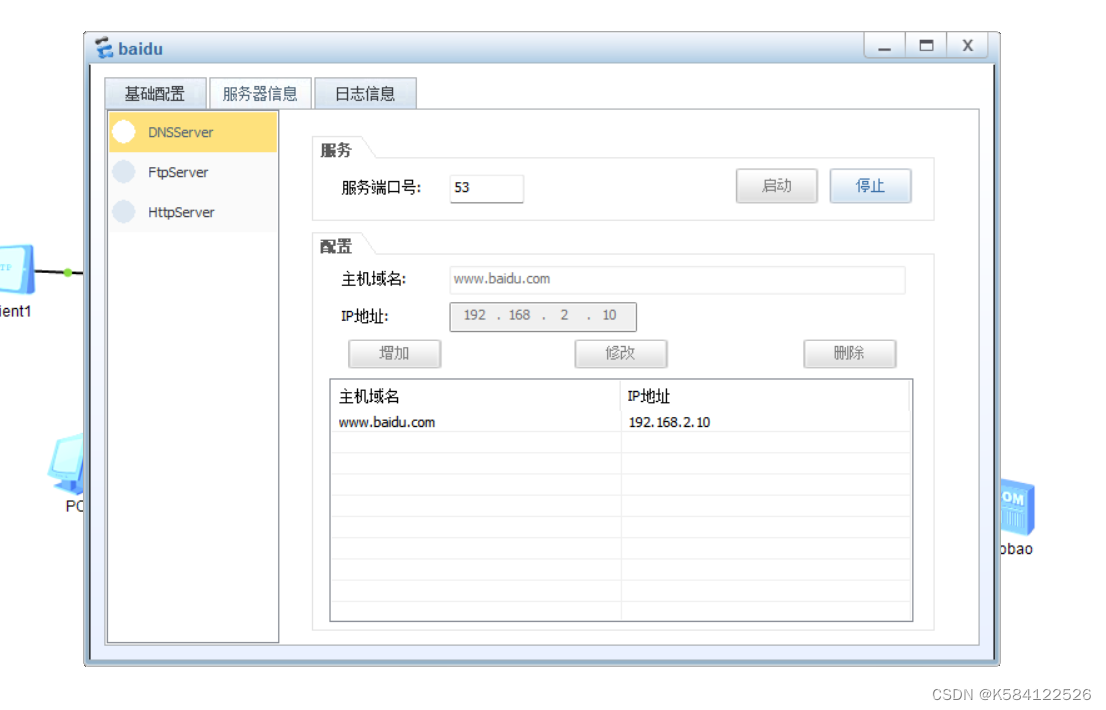The image size is (1106, 710).
Task: Click the FtpServer radio circle
Action: click(124, 172)
